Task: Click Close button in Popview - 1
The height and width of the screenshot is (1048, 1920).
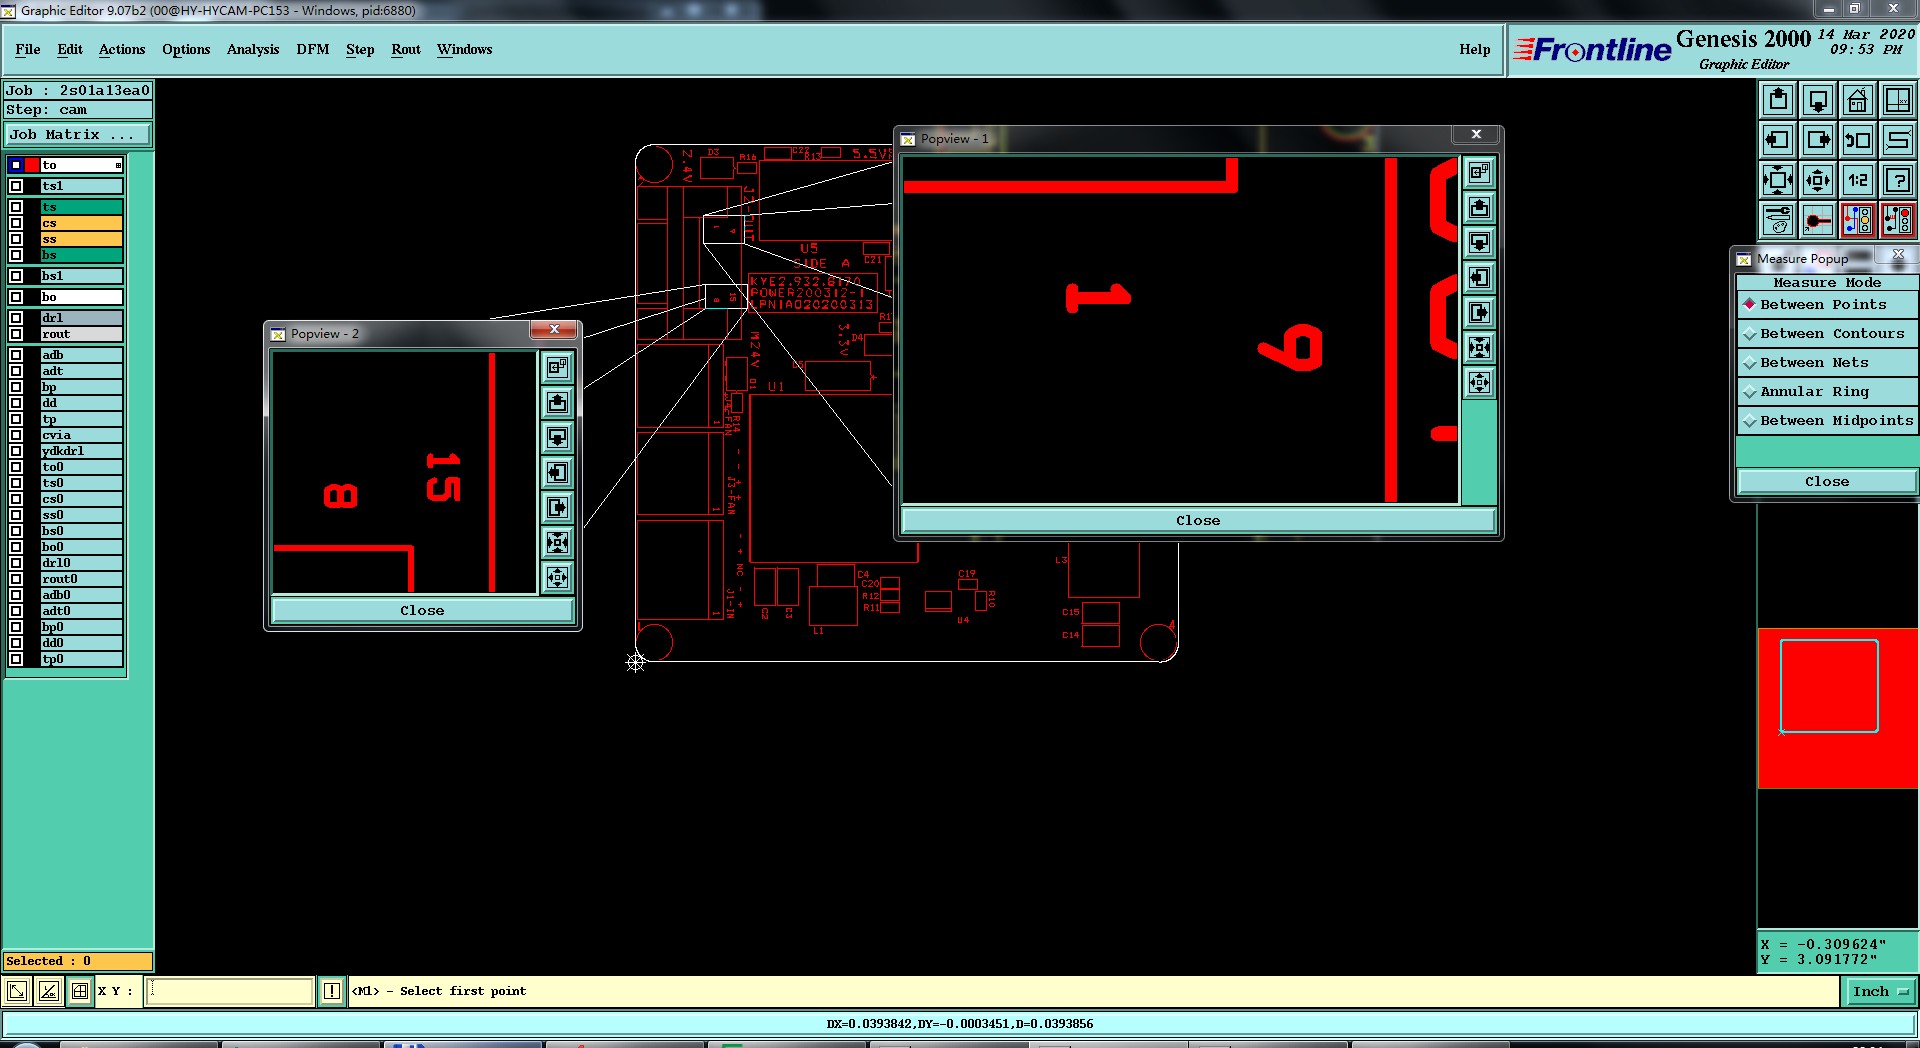Action: pyautogui.click(x=1198, y=521)
